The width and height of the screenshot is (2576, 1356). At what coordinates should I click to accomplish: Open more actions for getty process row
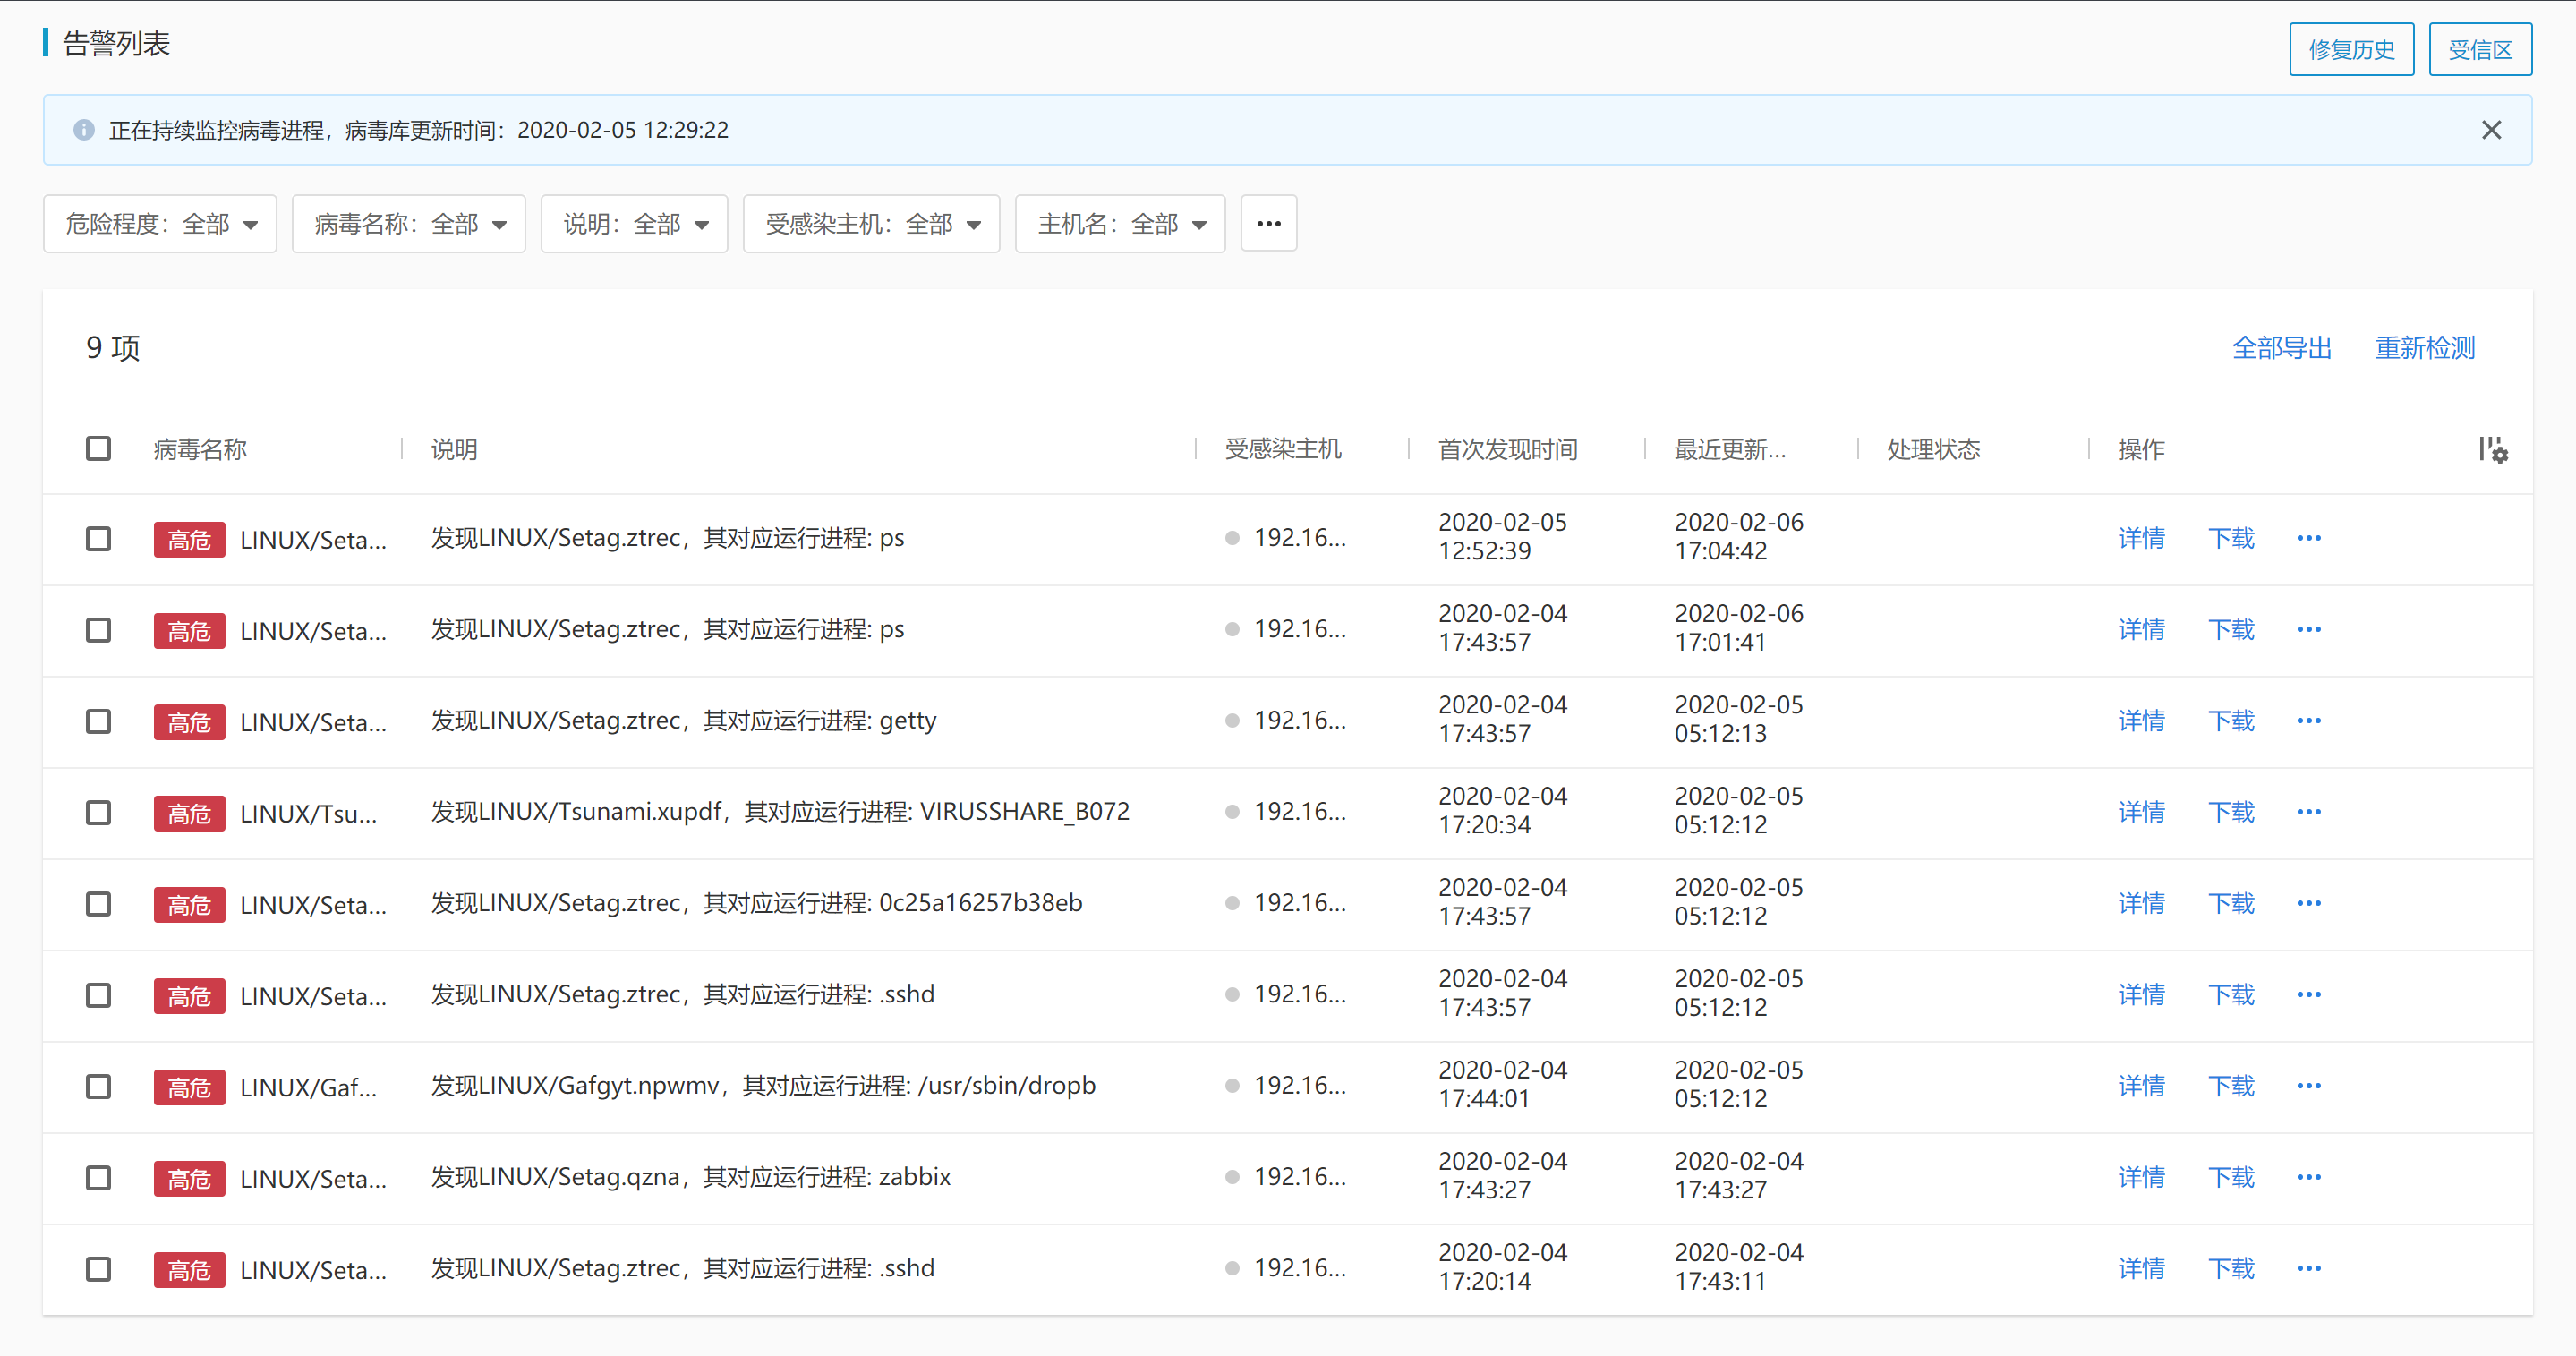click(x=2308, y=721)
